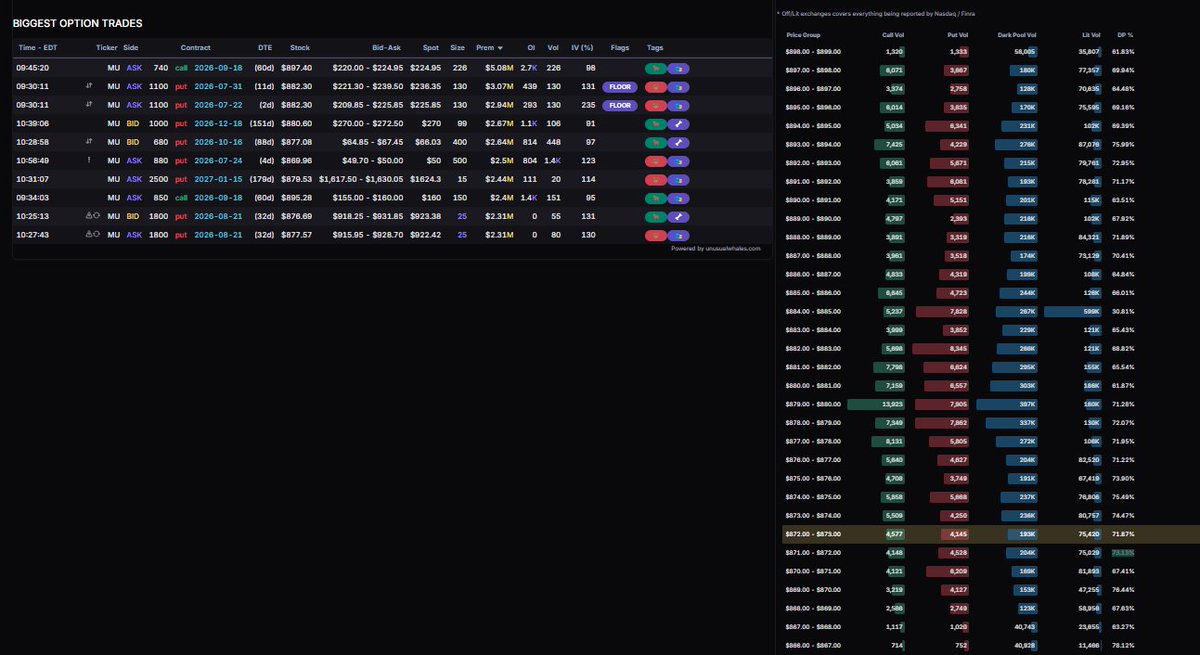Click the warning icons in the 10:27:43 row

coord(92,235)
